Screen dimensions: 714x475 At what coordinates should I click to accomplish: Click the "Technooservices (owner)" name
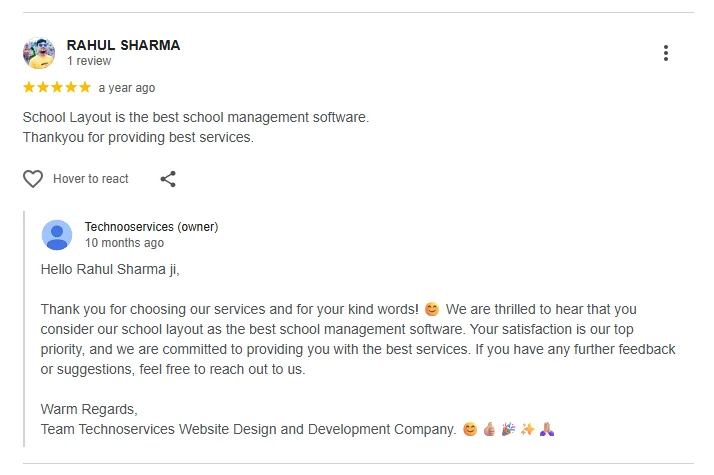point(151,227)
